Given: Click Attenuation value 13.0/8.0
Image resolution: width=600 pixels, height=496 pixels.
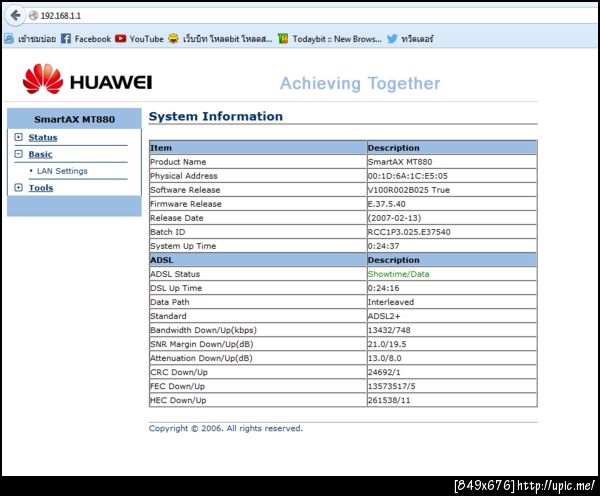Looking at the screenshot, I should [x=385, y=358].
